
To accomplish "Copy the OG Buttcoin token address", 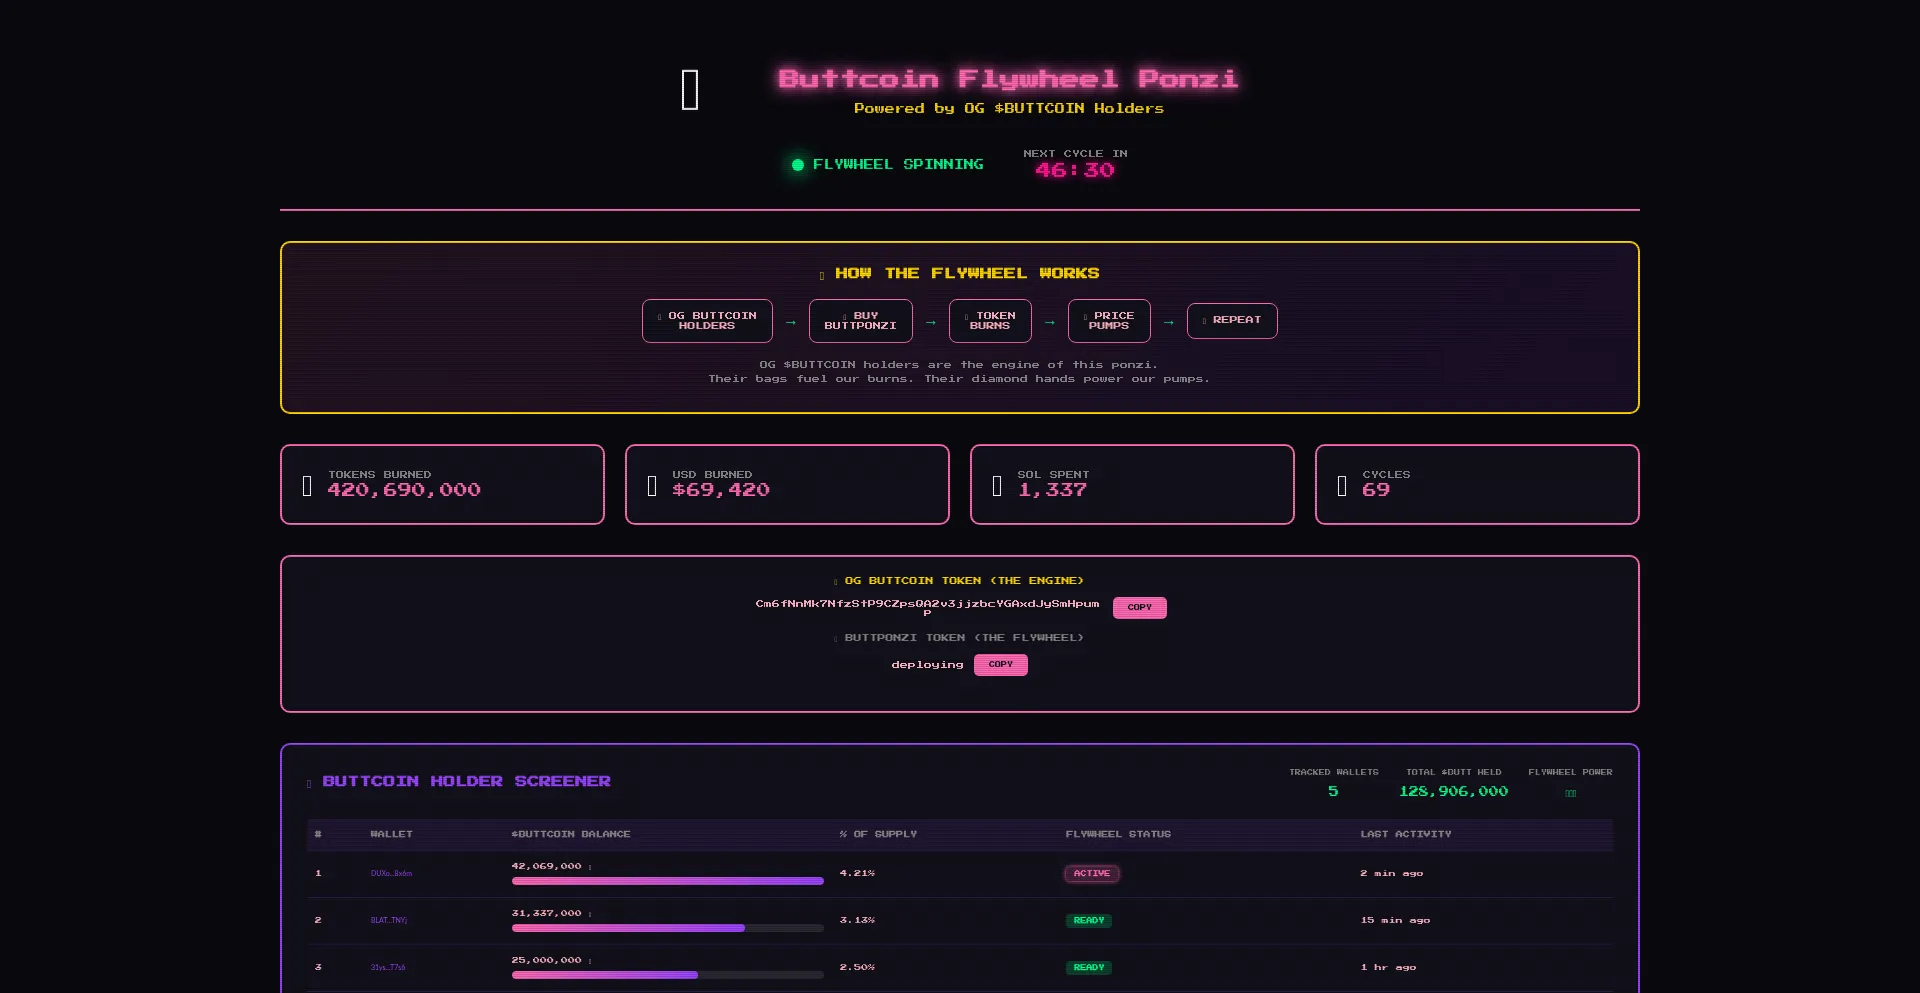I will 1139,607.
